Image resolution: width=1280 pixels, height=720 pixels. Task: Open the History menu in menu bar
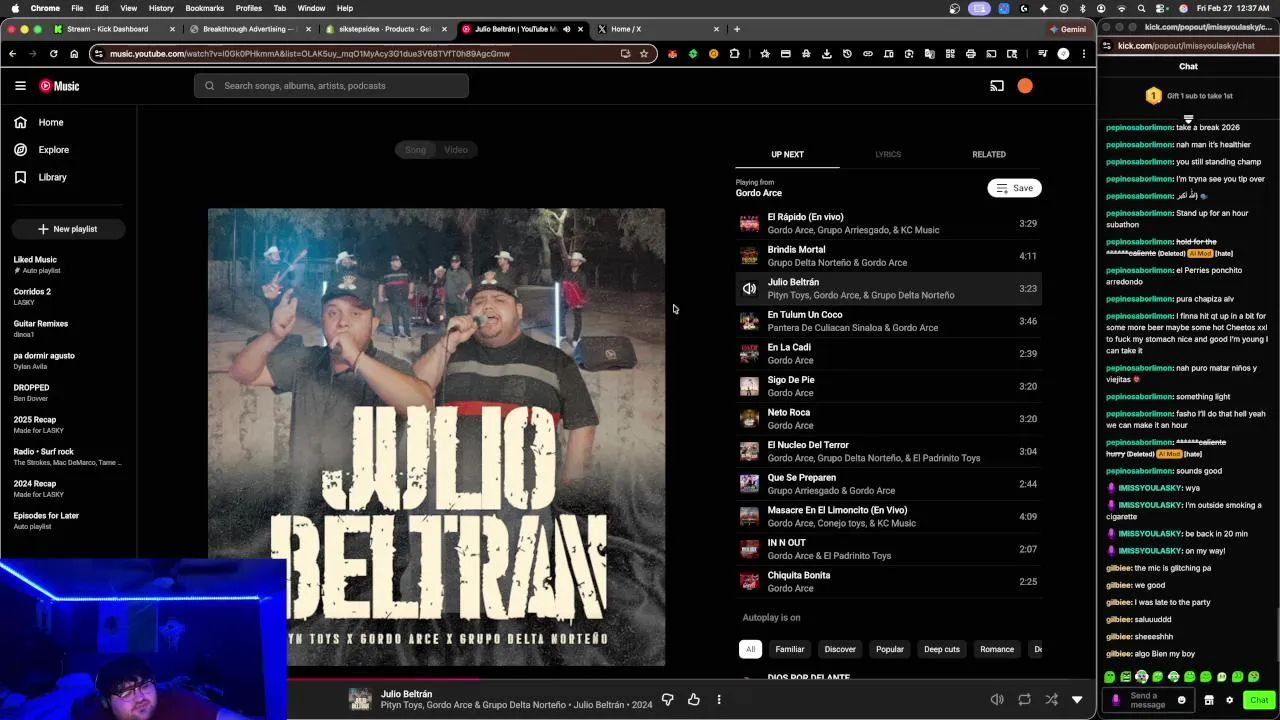coord(161,8)
